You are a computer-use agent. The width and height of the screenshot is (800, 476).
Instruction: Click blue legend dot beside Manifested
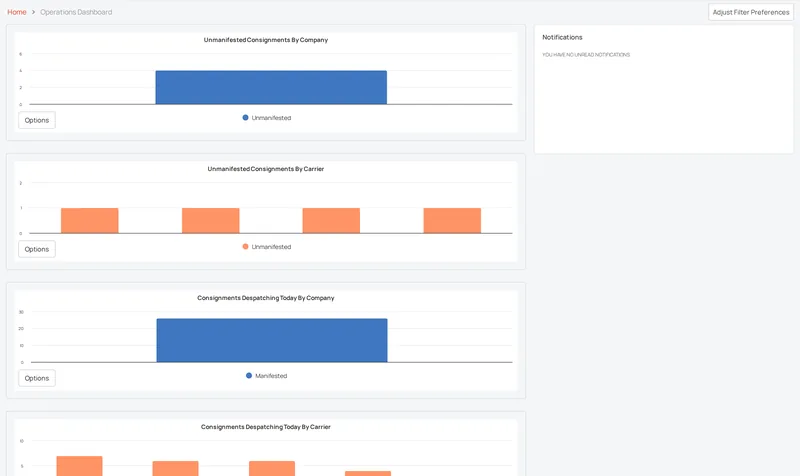(249, 376)
